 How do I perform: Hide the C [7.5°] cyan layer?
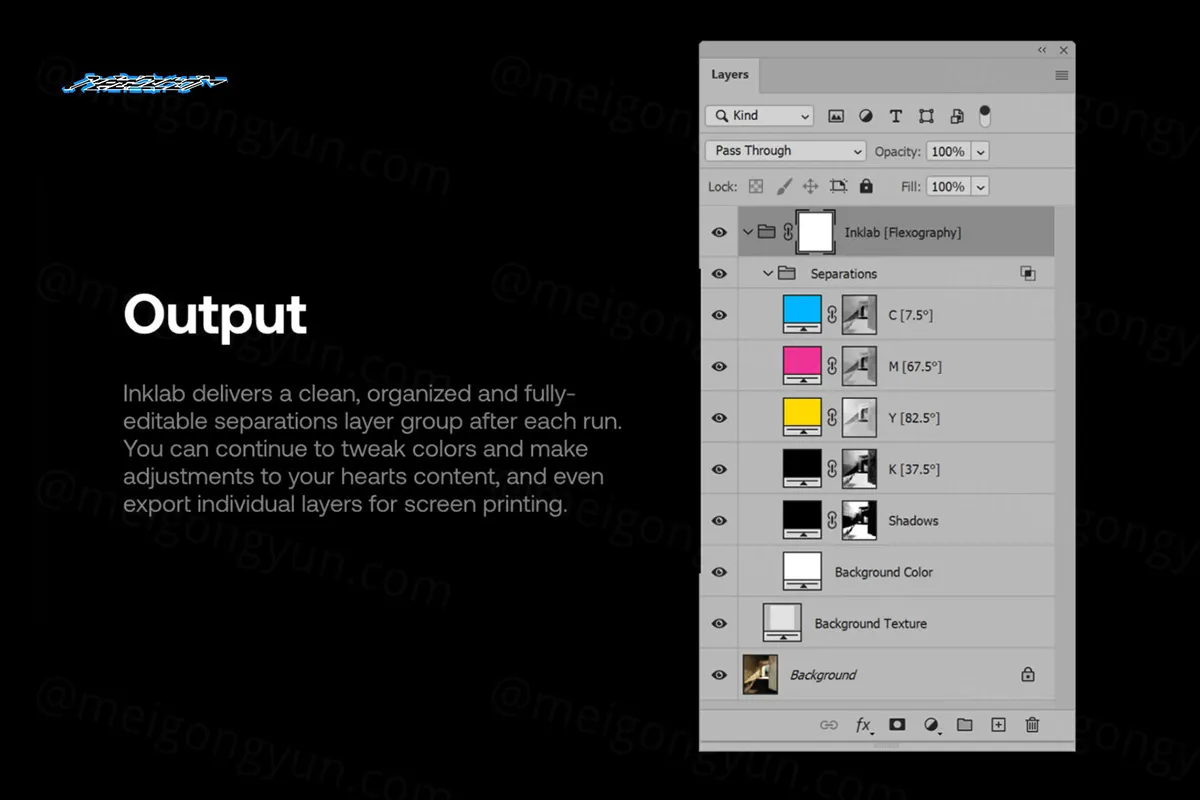(719, 315)
